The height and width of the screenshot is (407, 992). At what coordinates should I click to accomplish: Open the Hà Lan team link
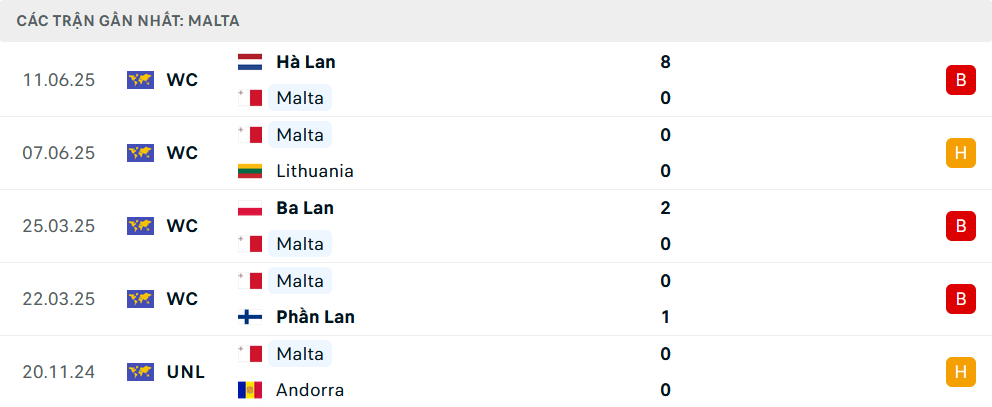click(x=305, y=62)
